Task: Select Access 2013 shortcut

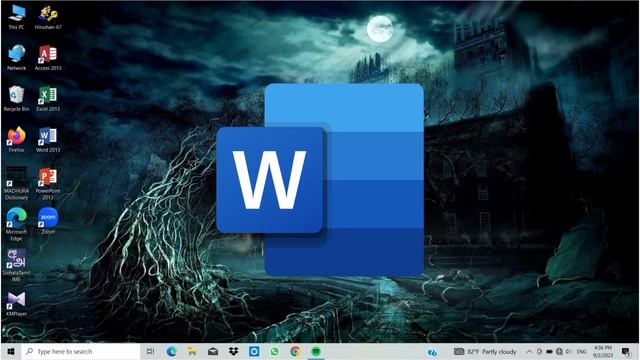Action: click(48, 58)
